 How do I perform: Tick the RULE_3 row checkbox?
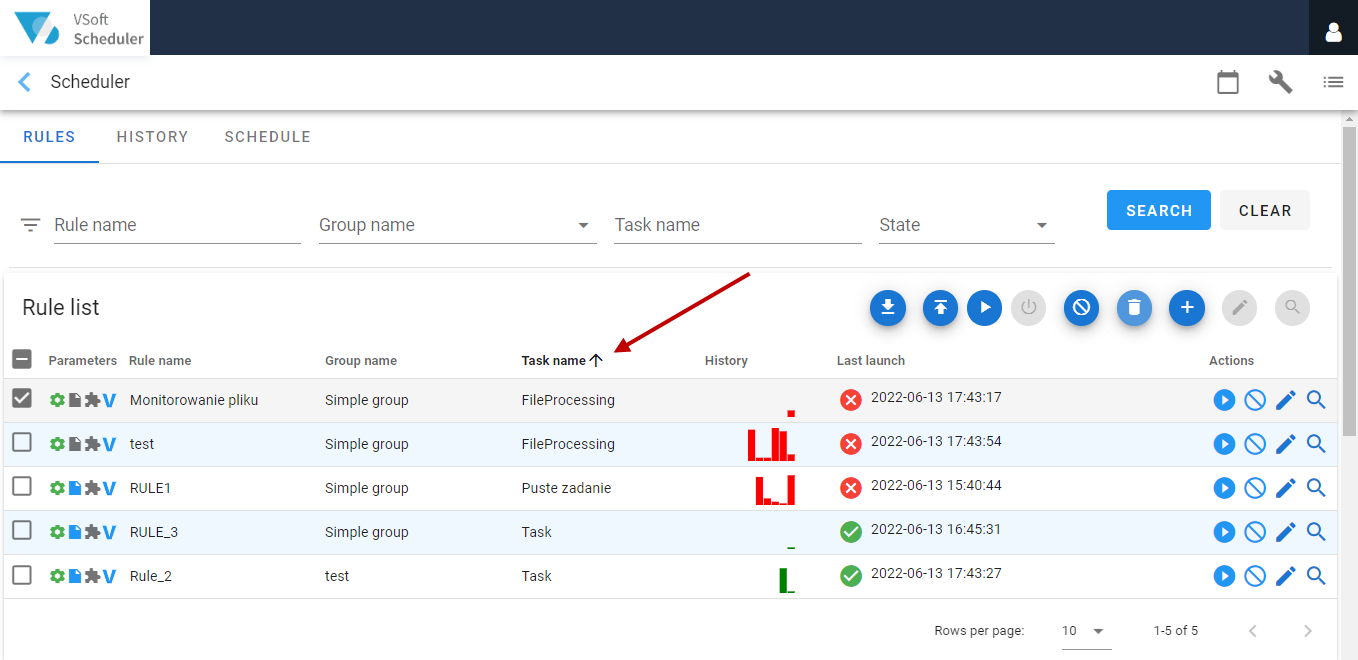pyautogui.click(x=22, y=530)
